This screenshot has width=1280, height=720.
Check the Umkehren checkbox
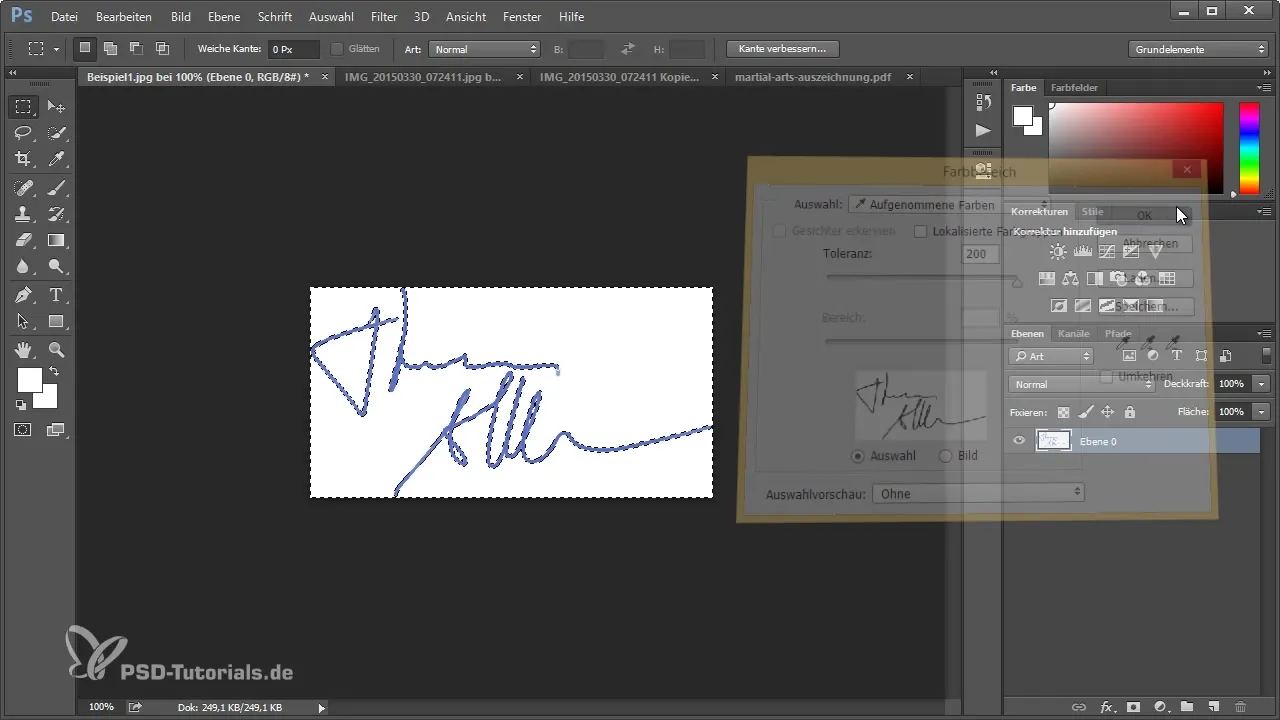click(x=1107, y=376)
